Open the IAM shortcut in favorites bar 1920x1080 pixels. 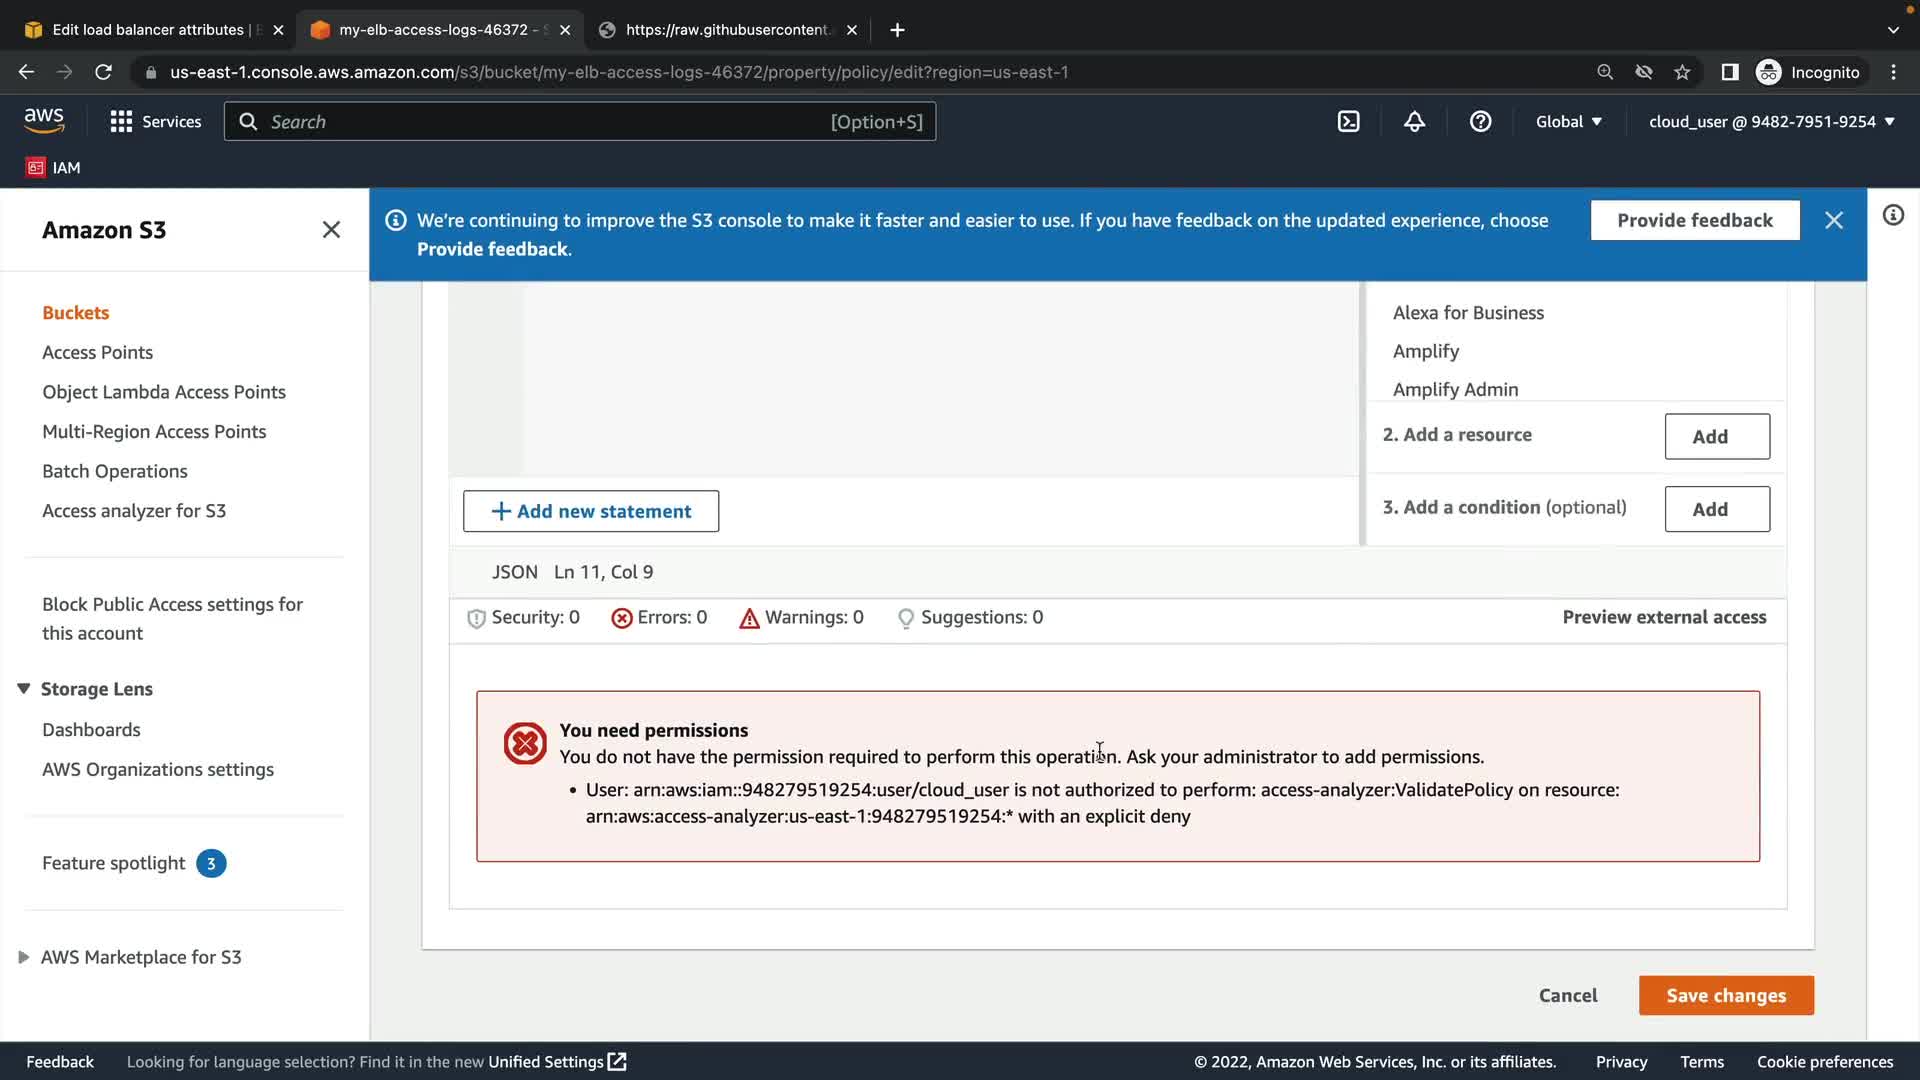54,167
